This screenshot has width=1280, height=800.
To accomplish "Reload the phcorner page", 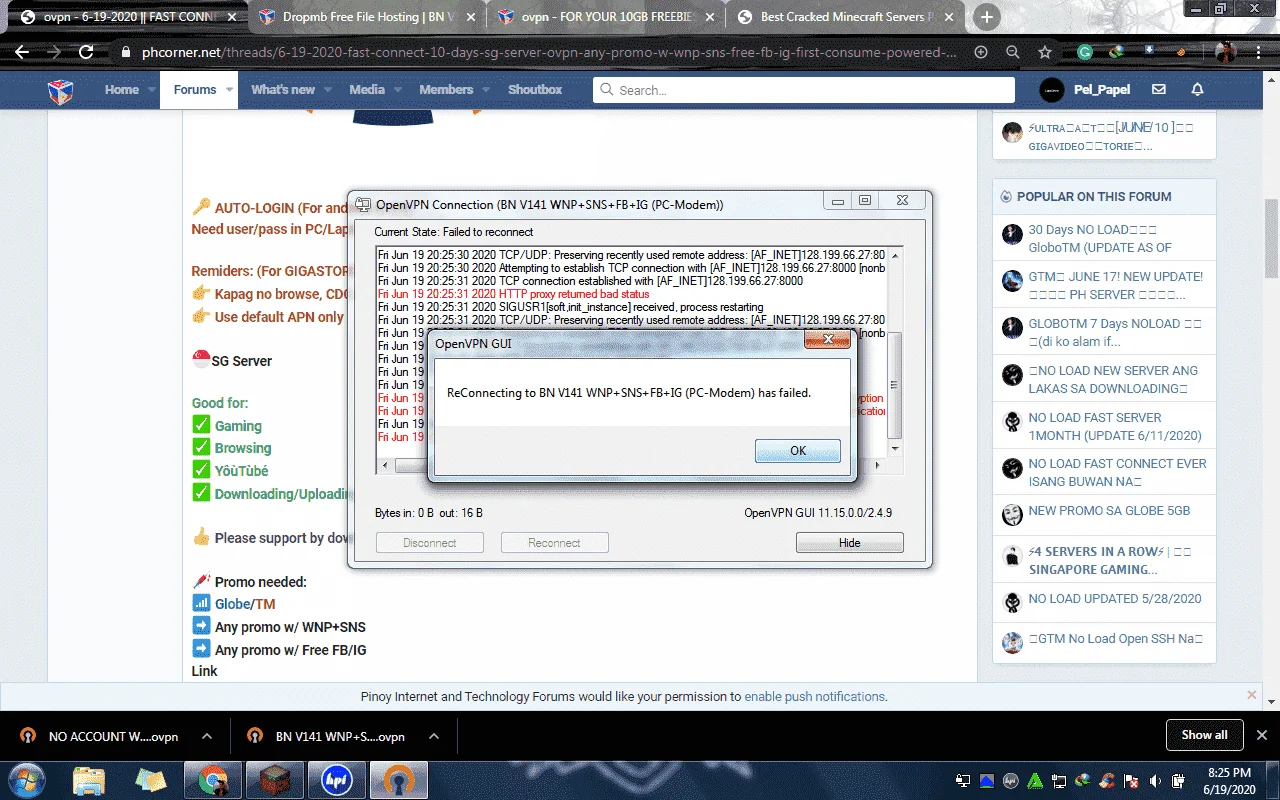I will click(86, 52).
